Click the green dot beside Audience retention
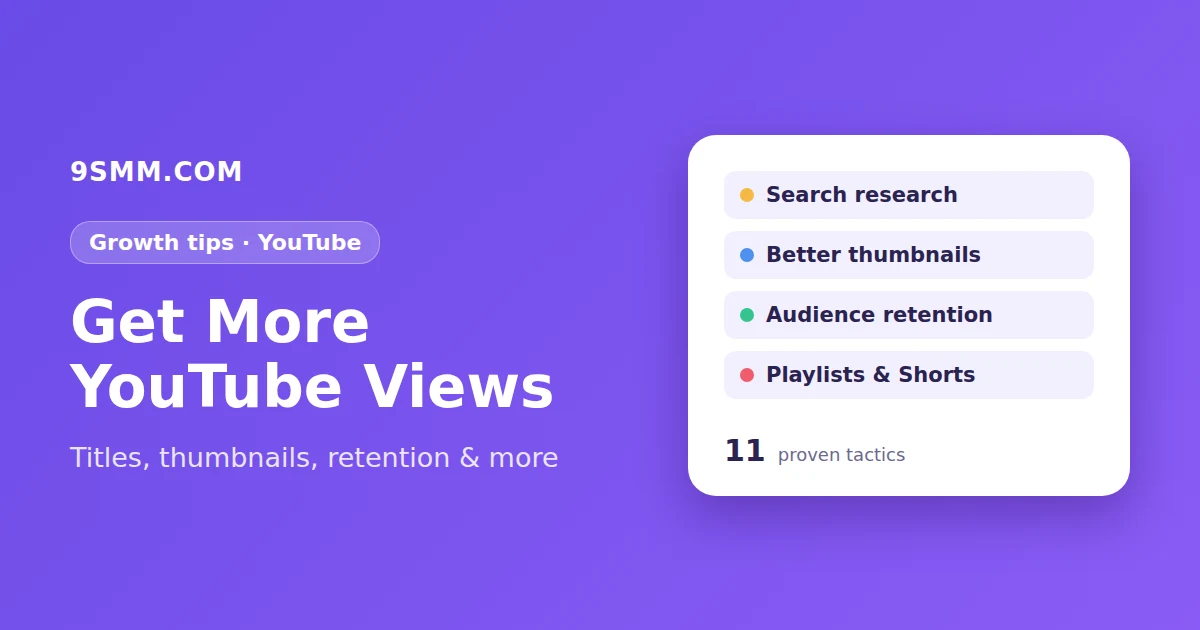 click(x=747, y=315)
